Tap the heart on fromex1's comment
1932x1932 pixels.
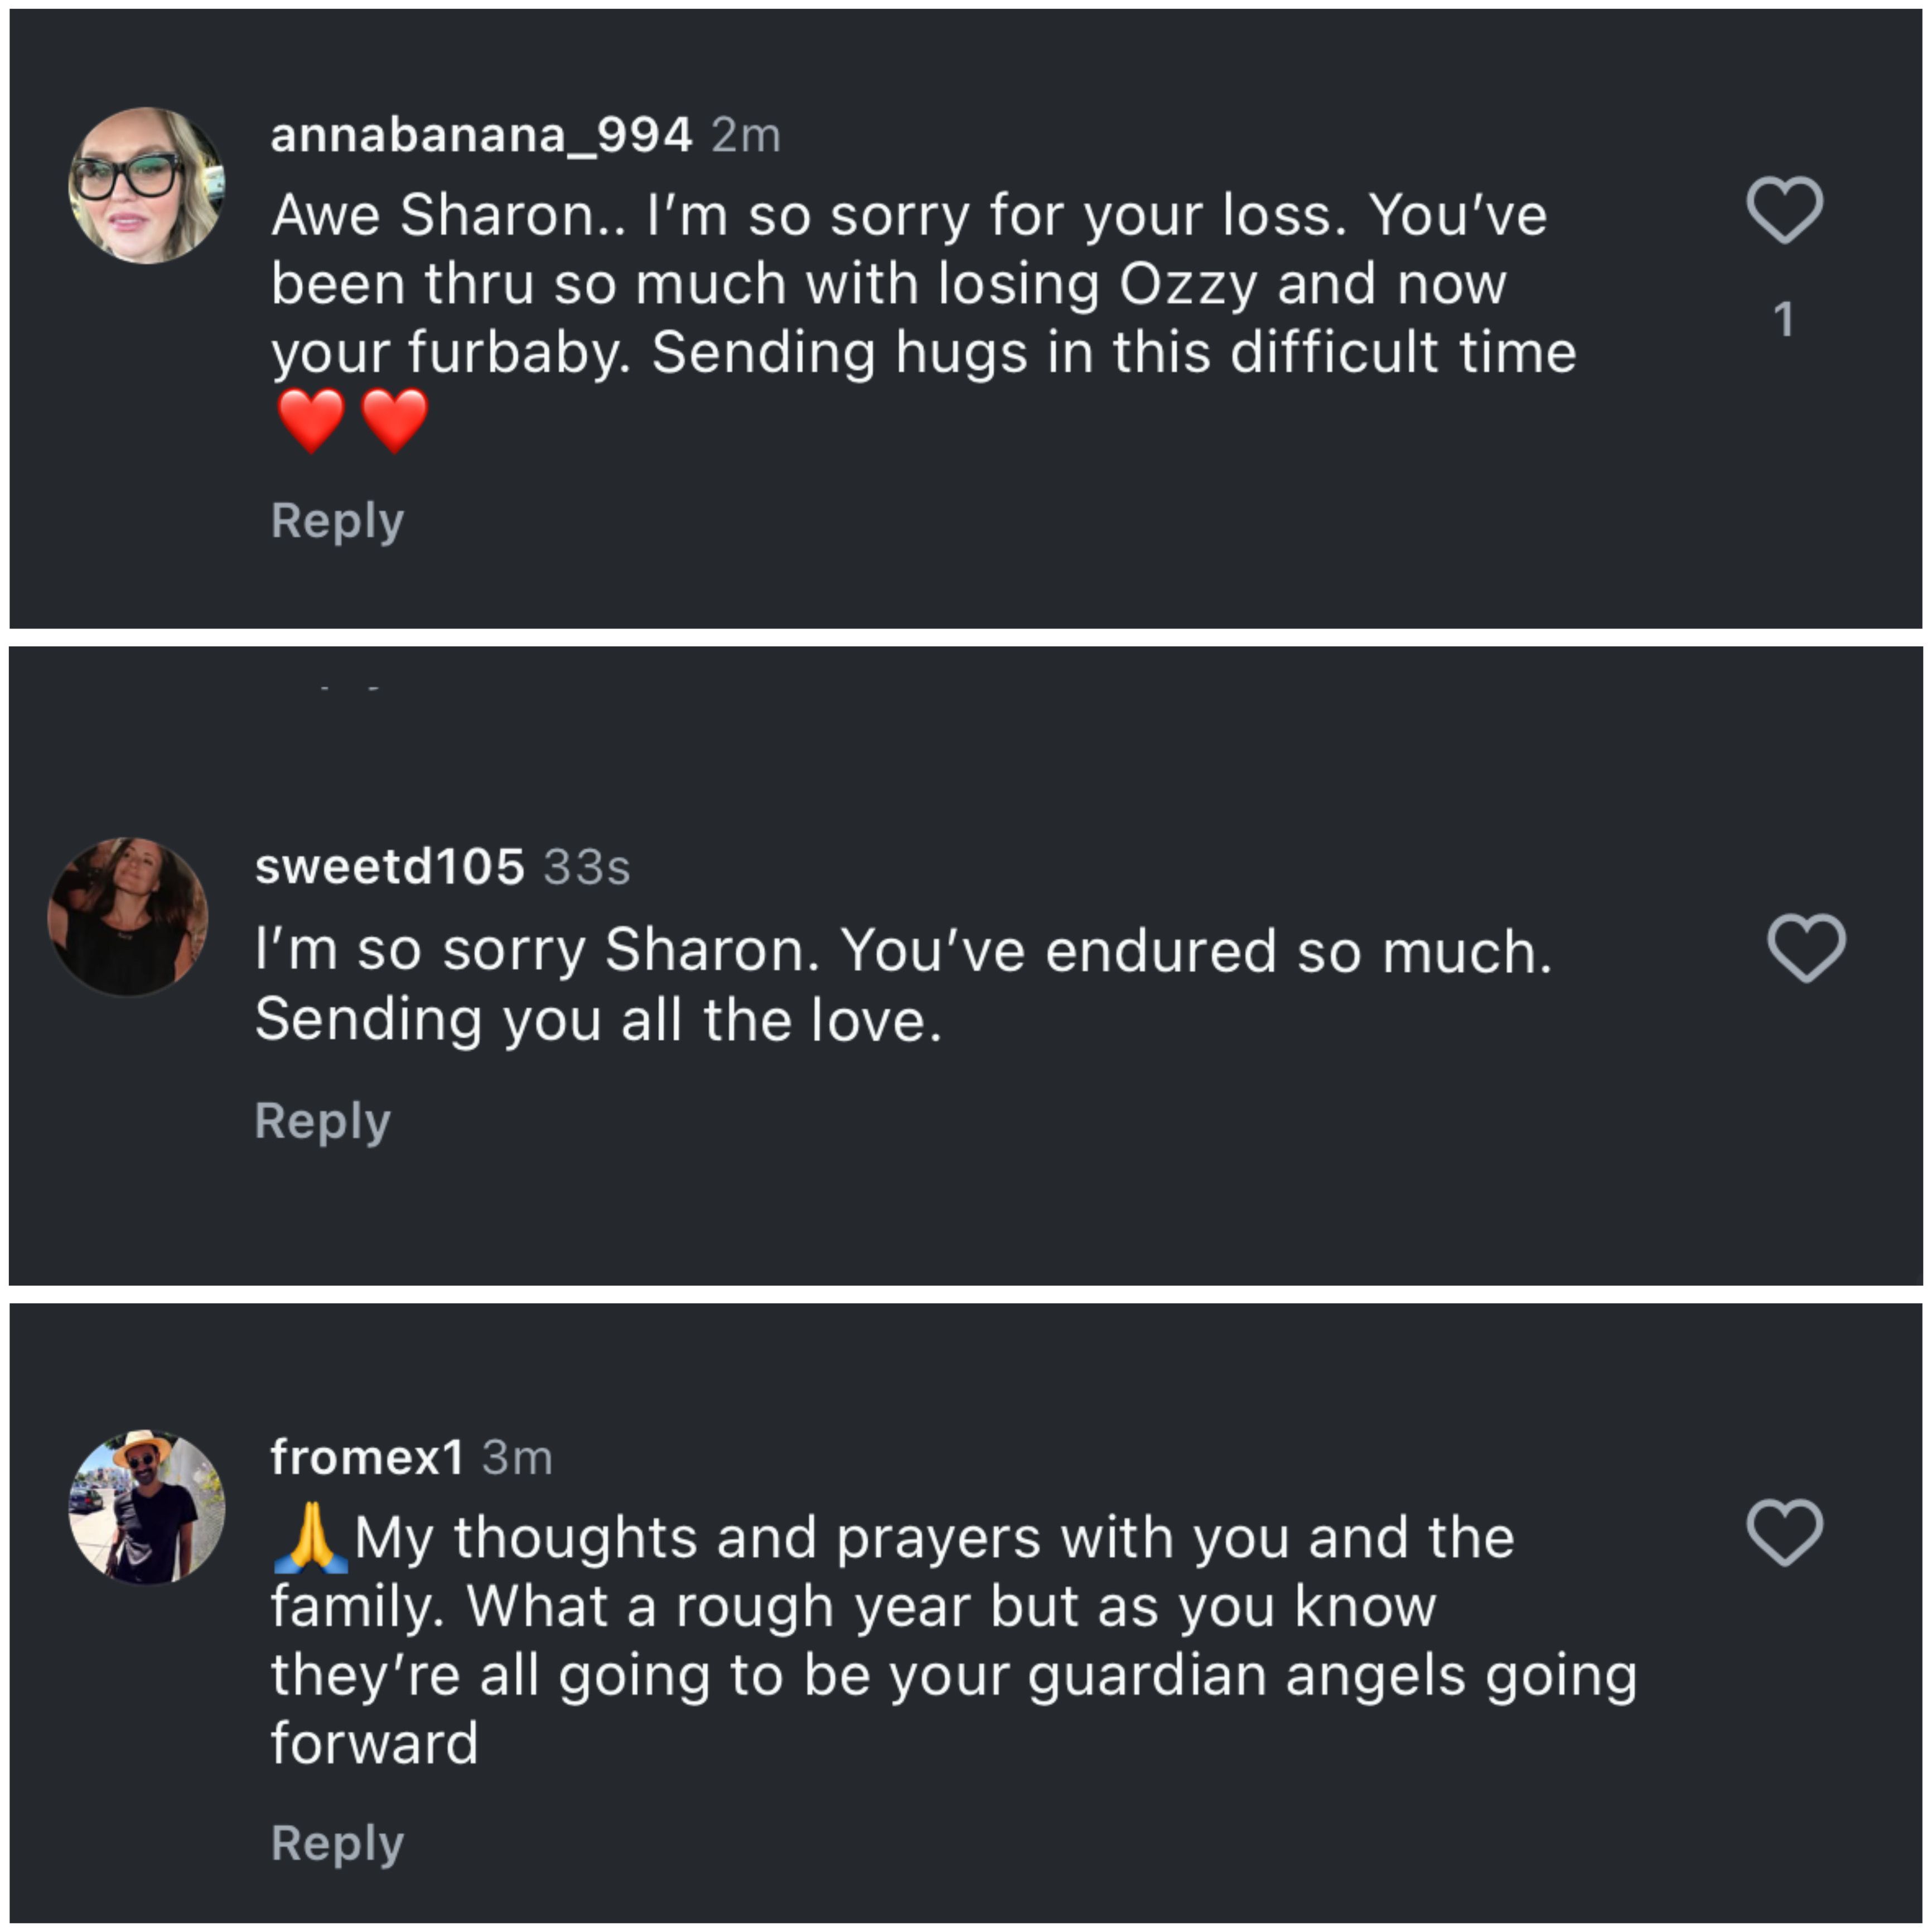click(1785, 1531)
